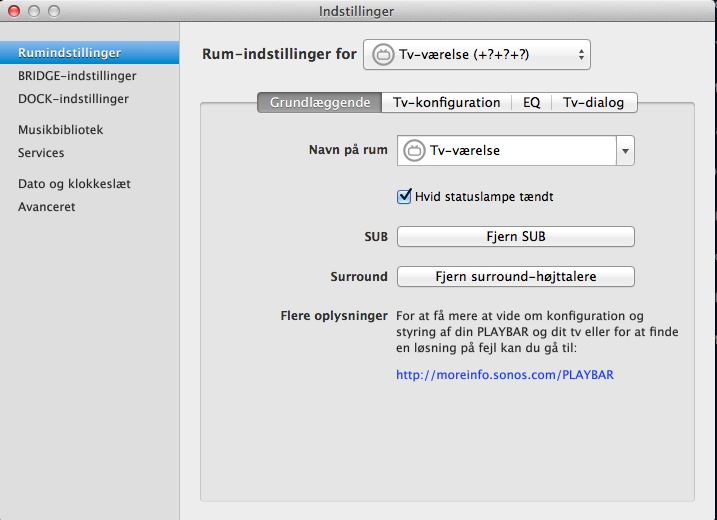The width and height of the screenshot is (717, 520).
Task: Open BRIDGE-indstillinger in the sidebar
Action: pos(77,75)
